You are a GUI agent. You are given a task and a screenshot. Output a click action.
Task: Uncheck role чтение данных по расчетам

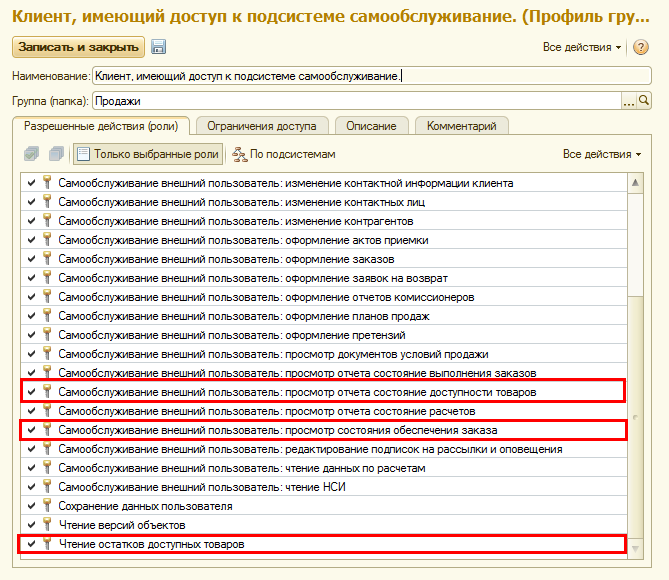tap(31, 467)
